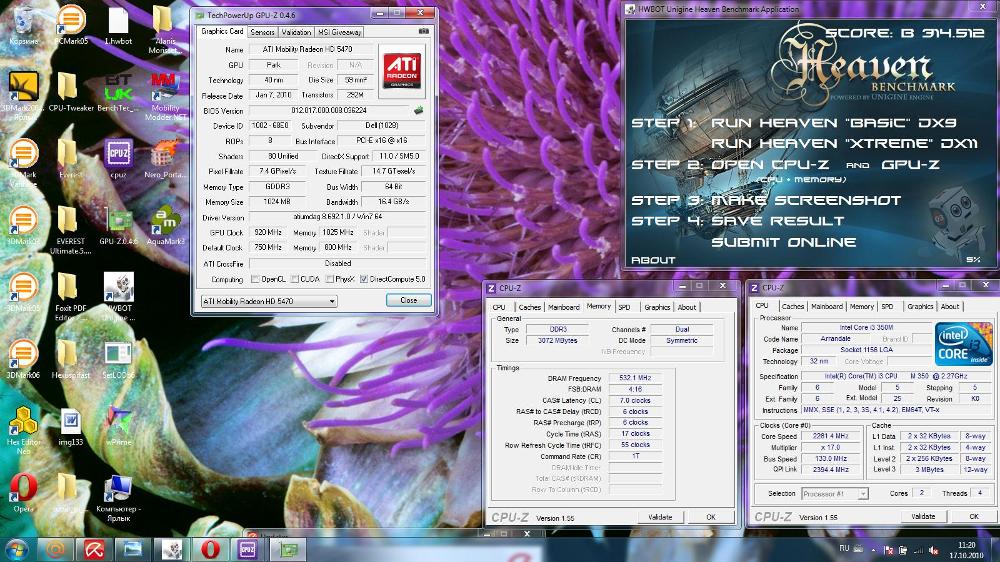Click SUBMIT ONLINE in Heaven benchmark
The height and width of the screenshot is (562, 1000).
[783, 242]
